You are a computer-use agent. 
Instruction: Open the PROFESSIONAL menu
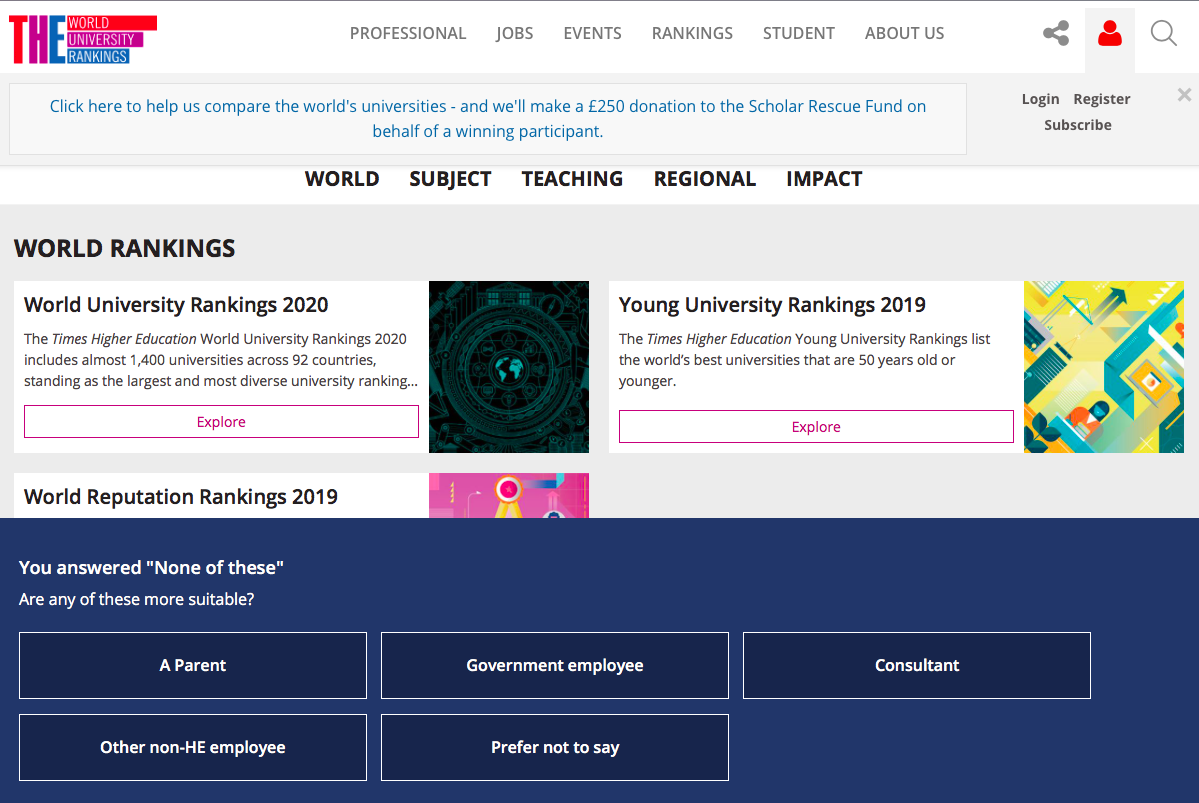408,34
